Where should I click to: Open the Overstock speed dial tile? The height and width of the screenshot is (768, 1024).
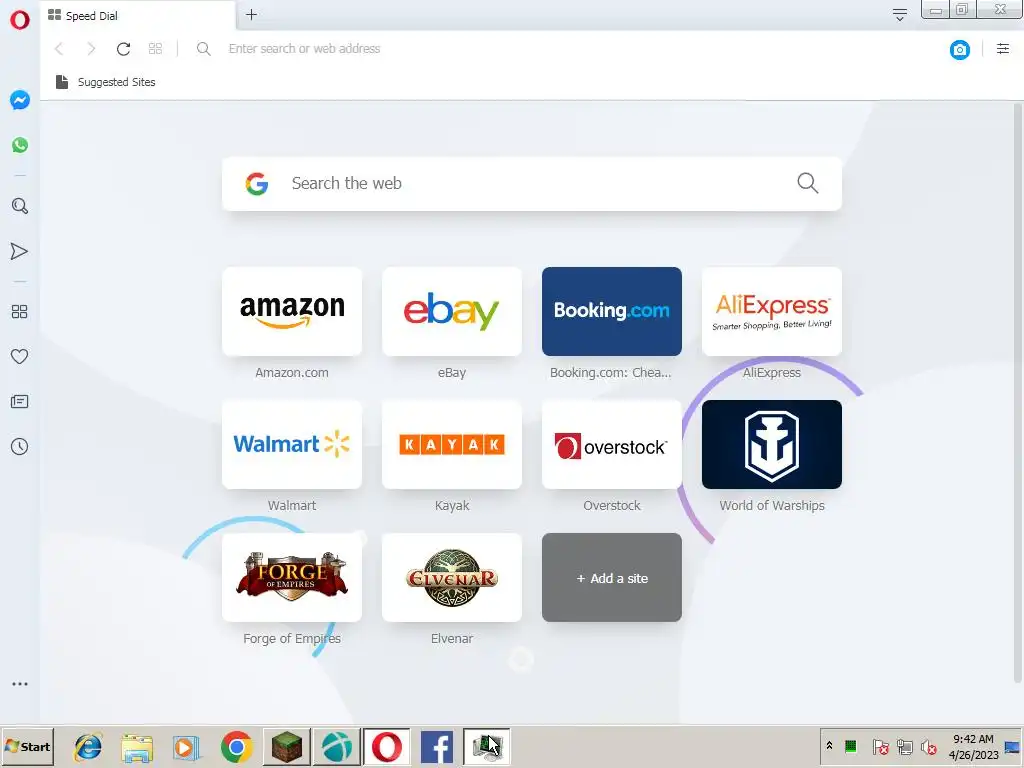point(612,444)
